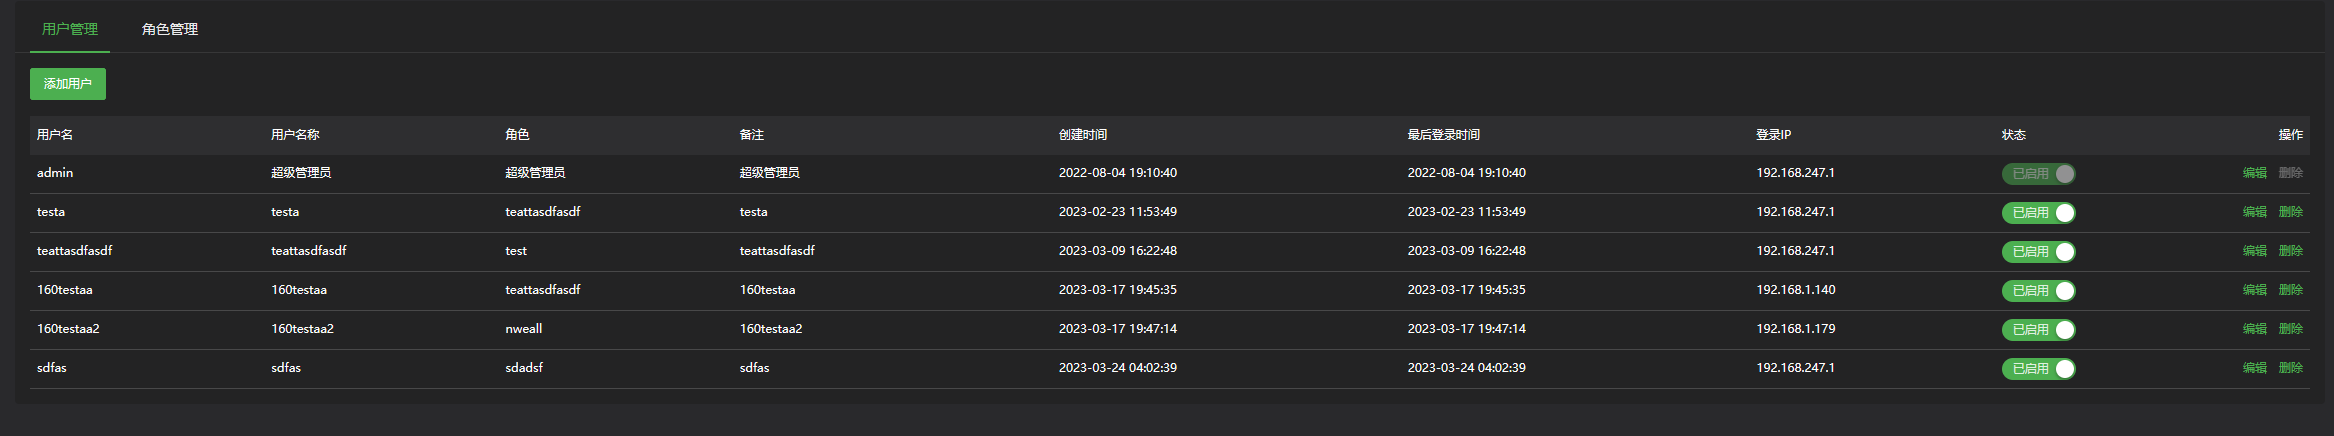Click the 添加用户 button
2334x436 pixels.
pyautogui.click(x=68, y=84)
